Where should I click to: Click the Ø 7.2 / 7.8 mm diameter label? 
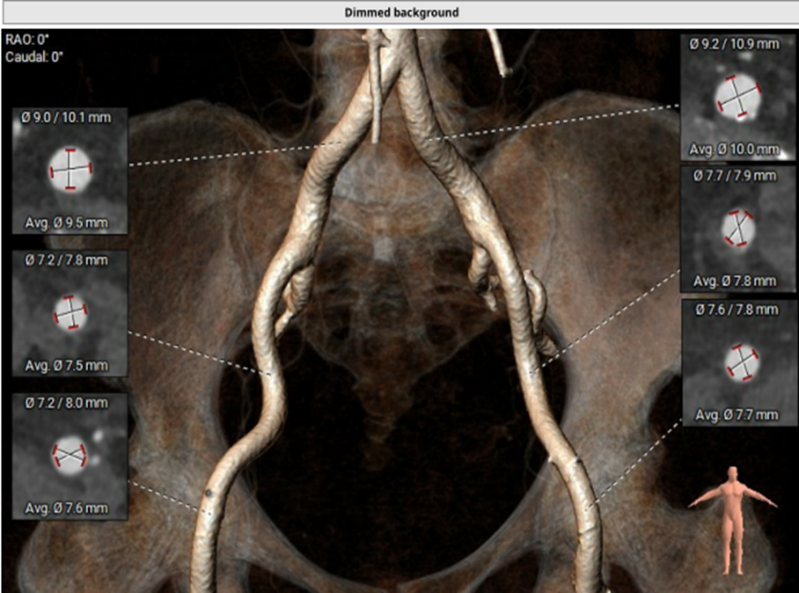(x=69, y=260)
